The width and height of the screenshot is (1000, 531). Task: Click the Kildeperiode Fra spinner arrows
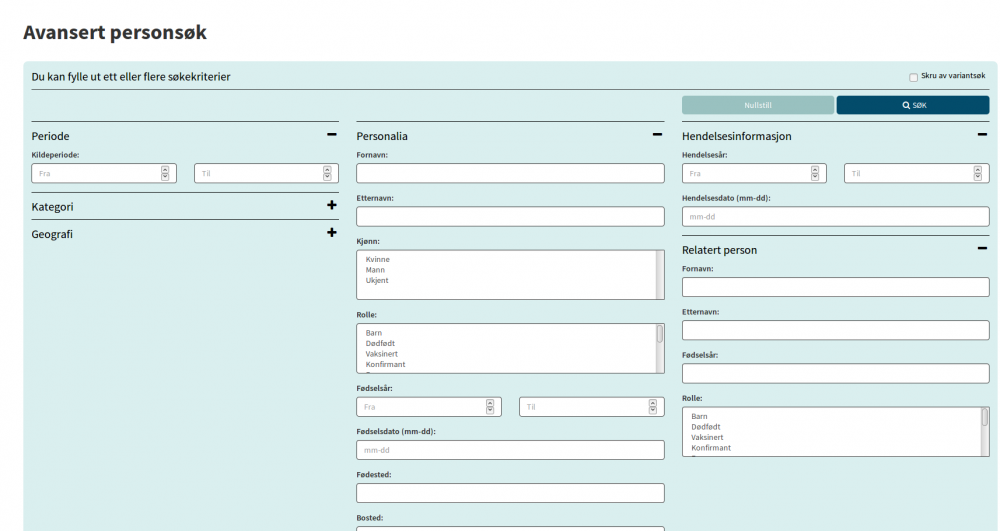coord(165,173)
